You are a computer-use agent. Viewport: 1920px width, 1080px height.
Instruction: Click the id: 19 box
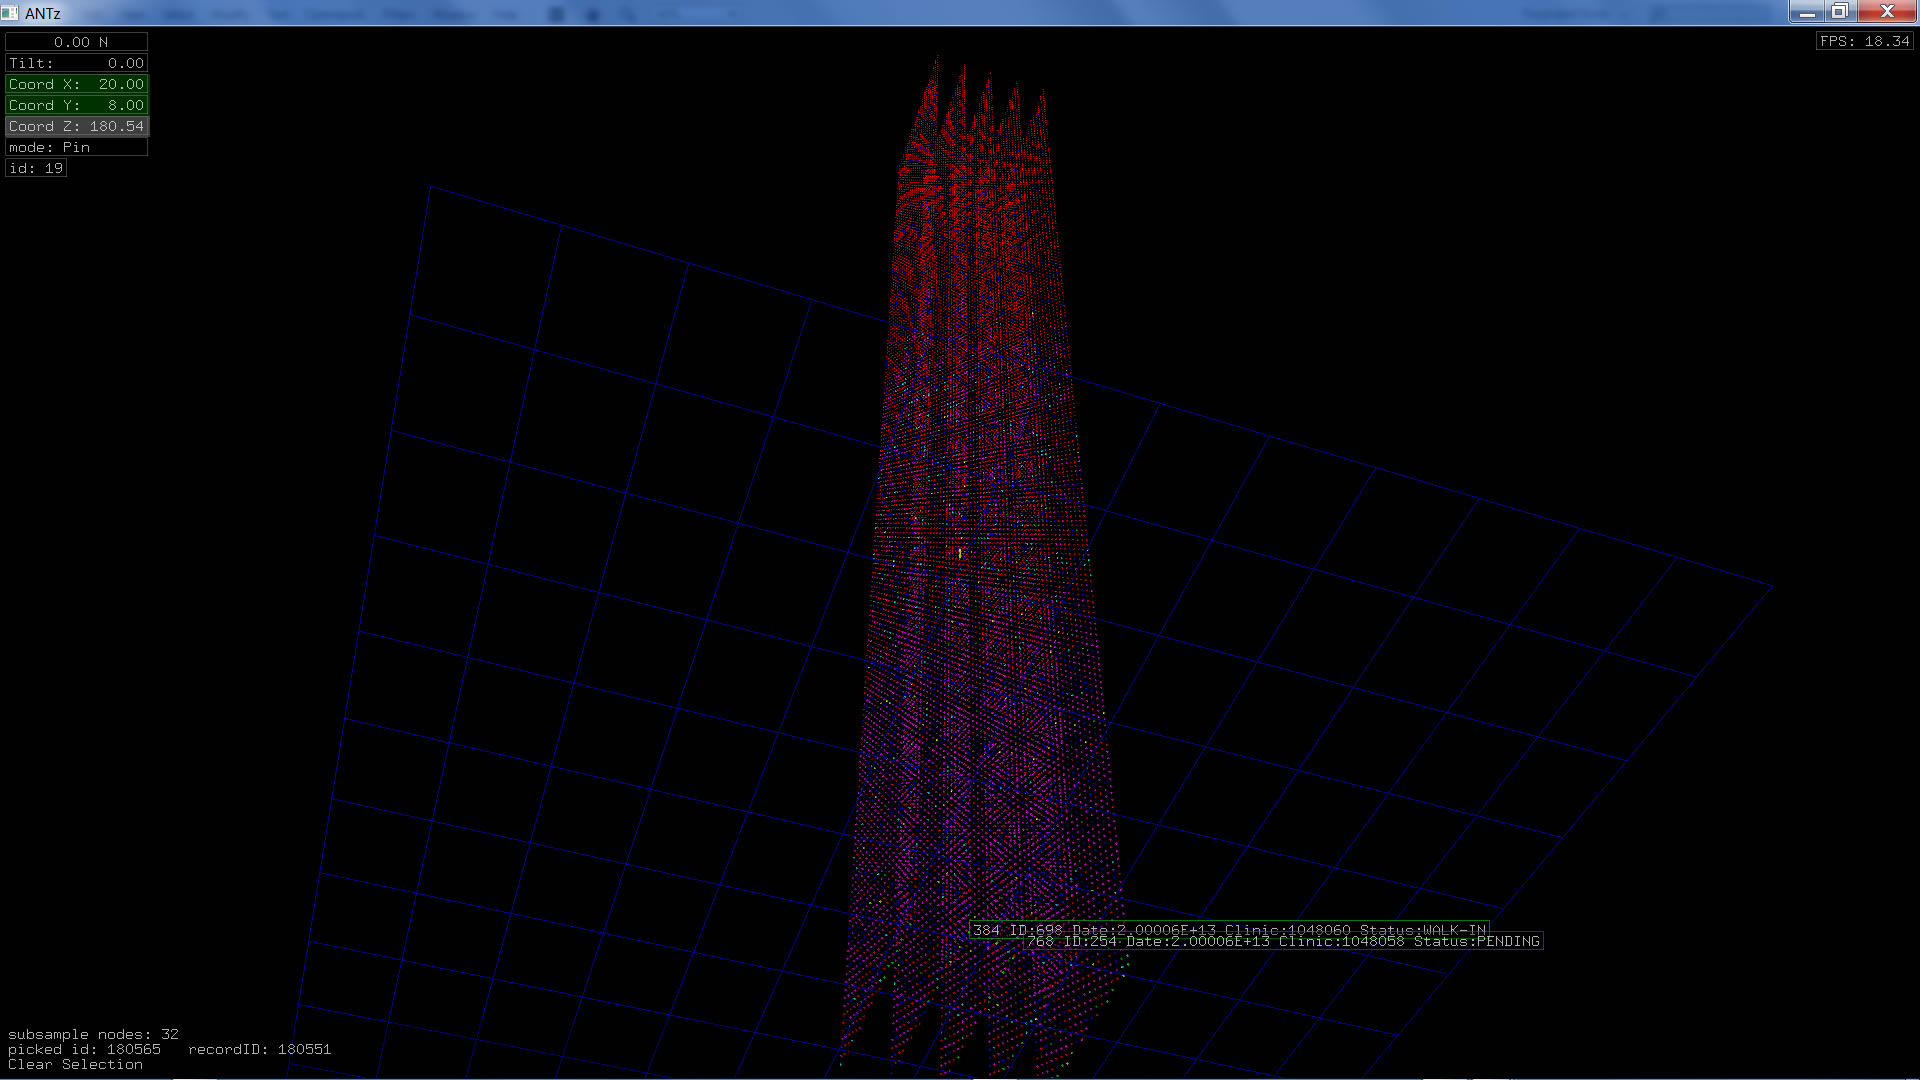coord(36,168)
